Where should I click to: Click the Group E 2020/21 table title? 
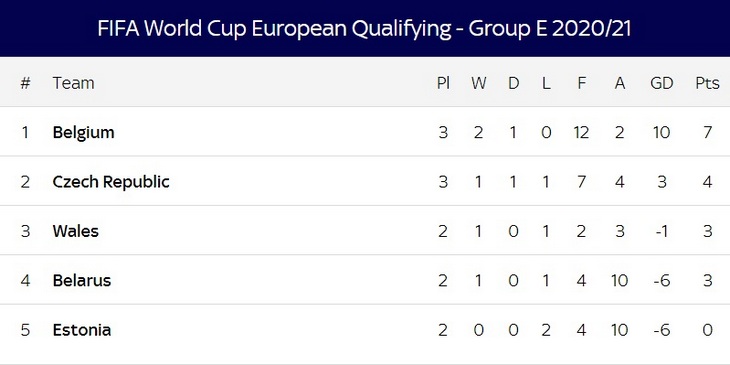click(x=364, y=28)
